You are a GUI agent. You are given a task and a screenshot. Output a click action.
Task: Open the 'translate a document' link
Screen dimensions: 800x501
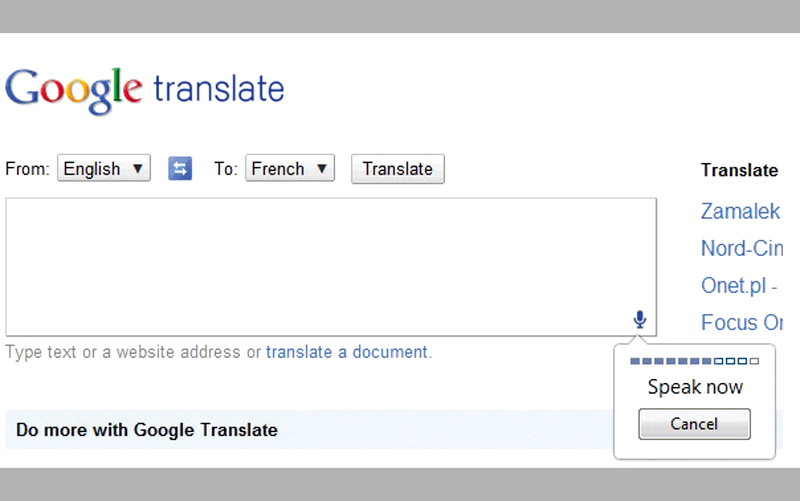point(347,352)
